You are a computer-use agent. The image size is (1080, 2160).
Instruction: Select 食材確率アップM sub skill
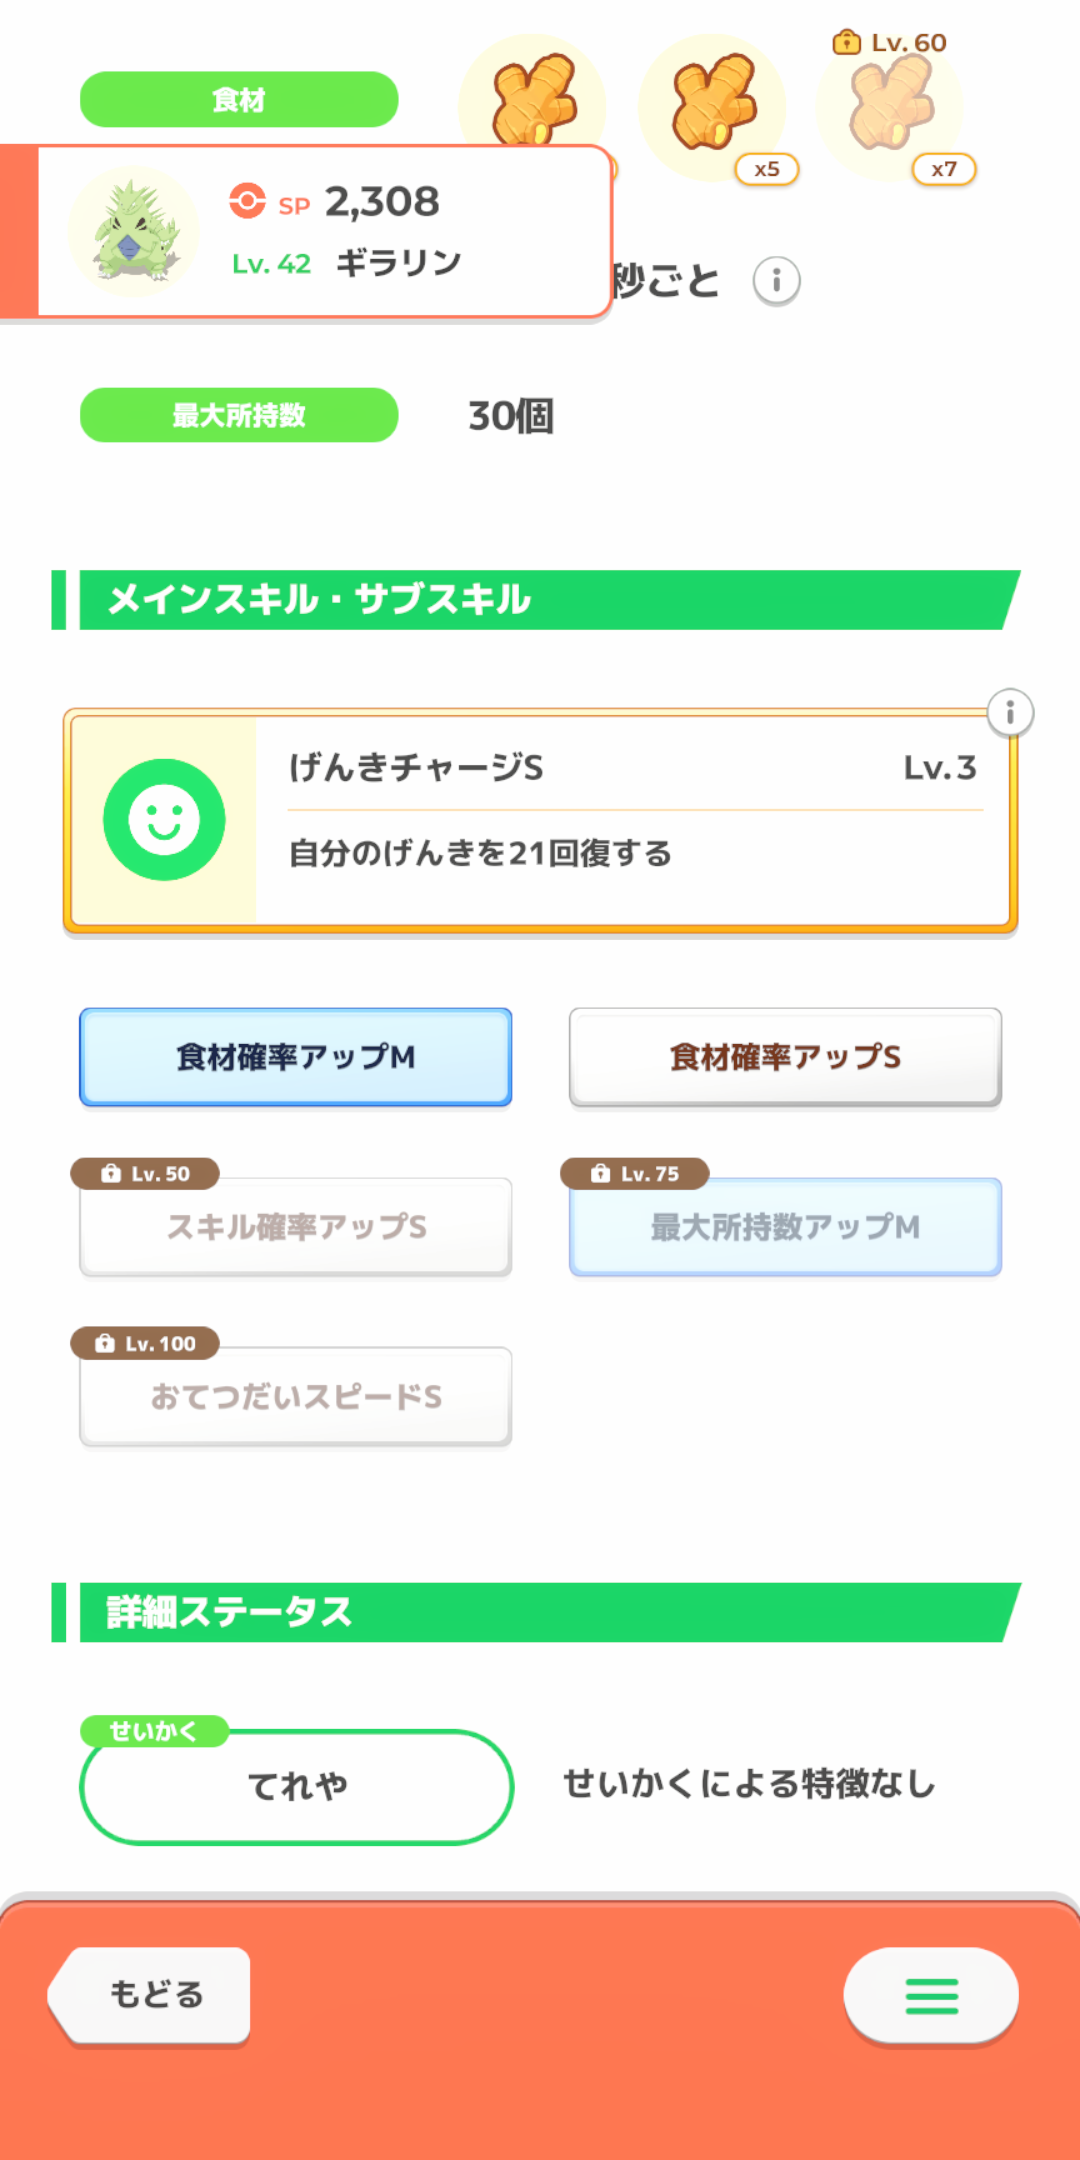click(x=296, y=1057)
